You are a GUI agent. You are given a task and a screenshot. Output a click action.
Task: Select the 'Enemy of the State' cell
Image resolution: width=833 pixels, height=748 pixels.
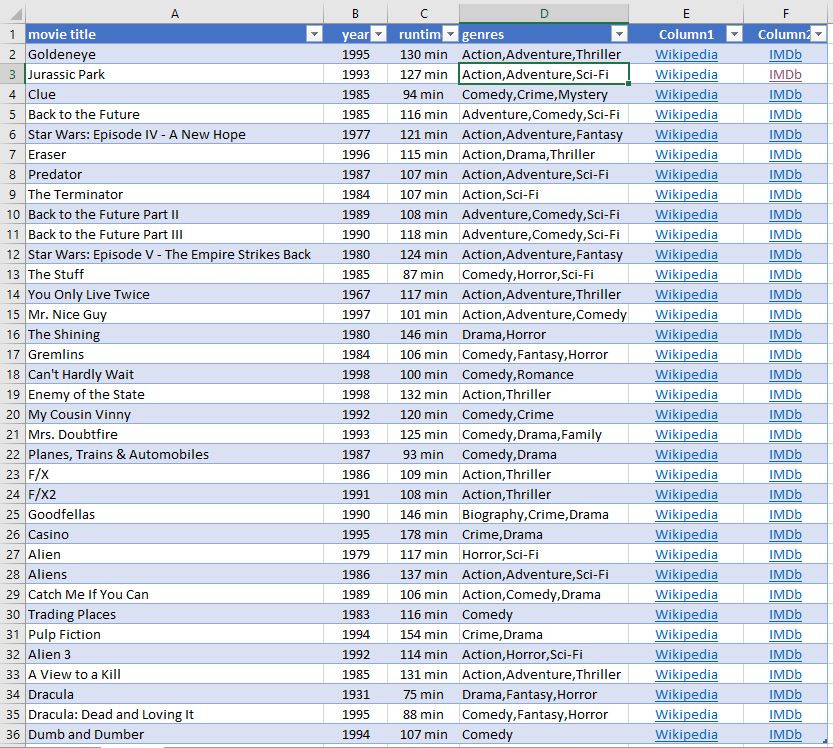[174, 395]
